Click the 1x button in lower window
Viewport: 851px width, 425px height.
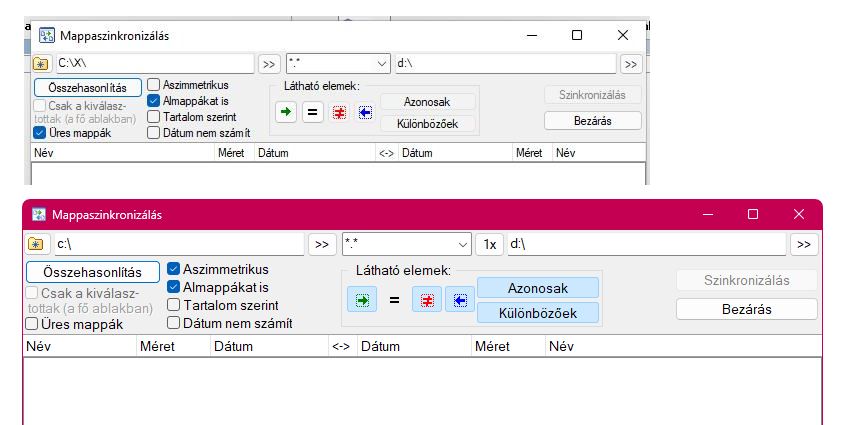[490, 245]
